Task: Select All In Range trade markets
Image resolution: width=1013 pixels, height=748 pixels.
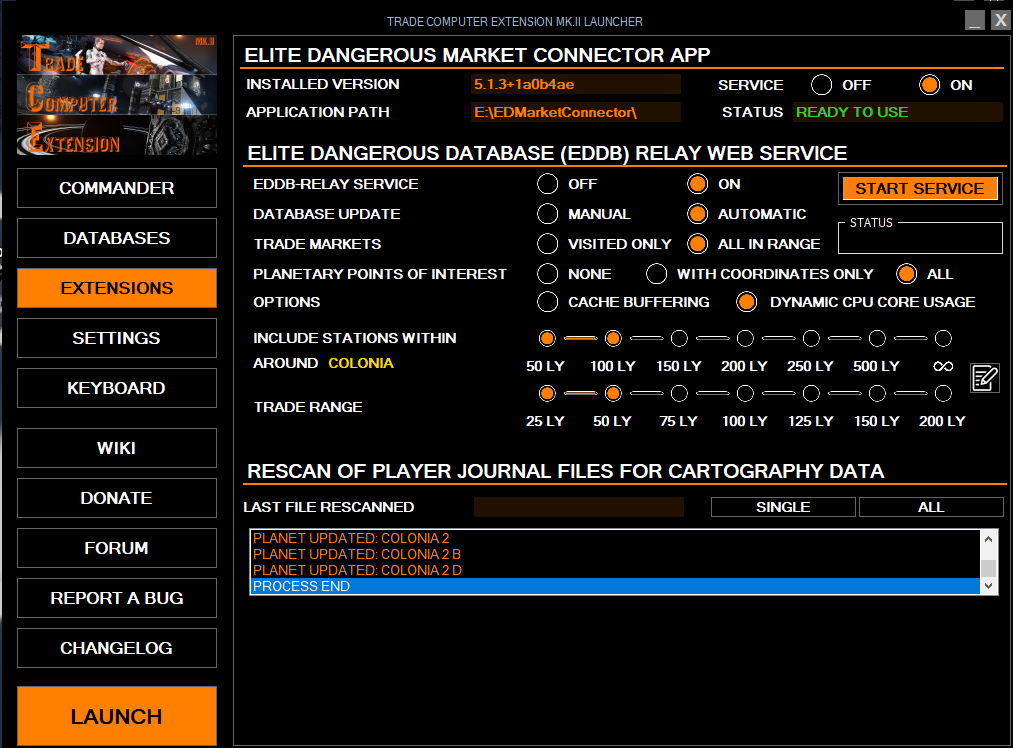Action: point(698,244)
